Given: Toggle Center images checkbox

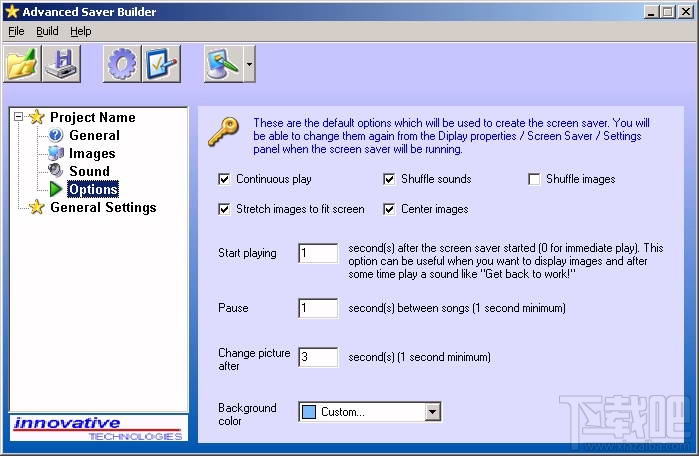Looking at the screenshot, I should coord(389,209).
